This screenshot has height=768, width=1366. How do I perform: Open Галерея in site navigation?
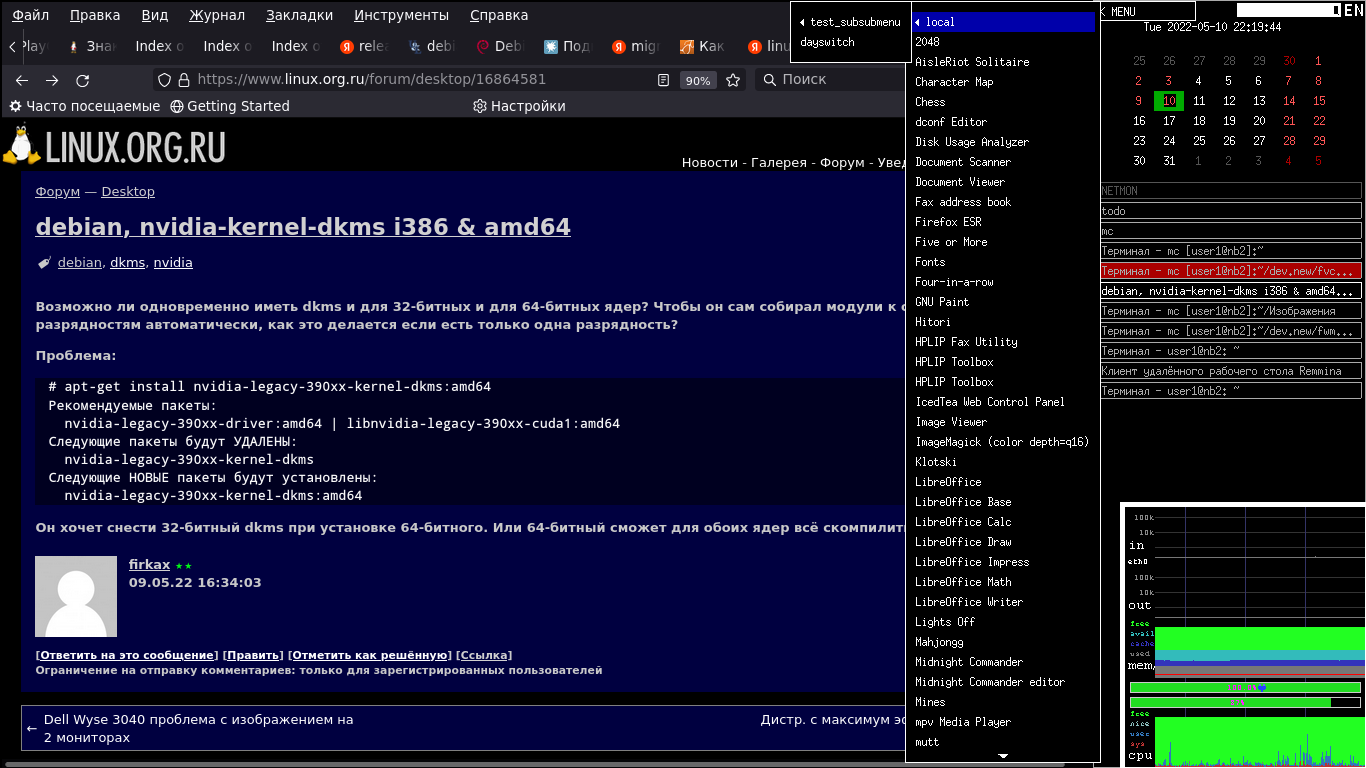(779, 163)
